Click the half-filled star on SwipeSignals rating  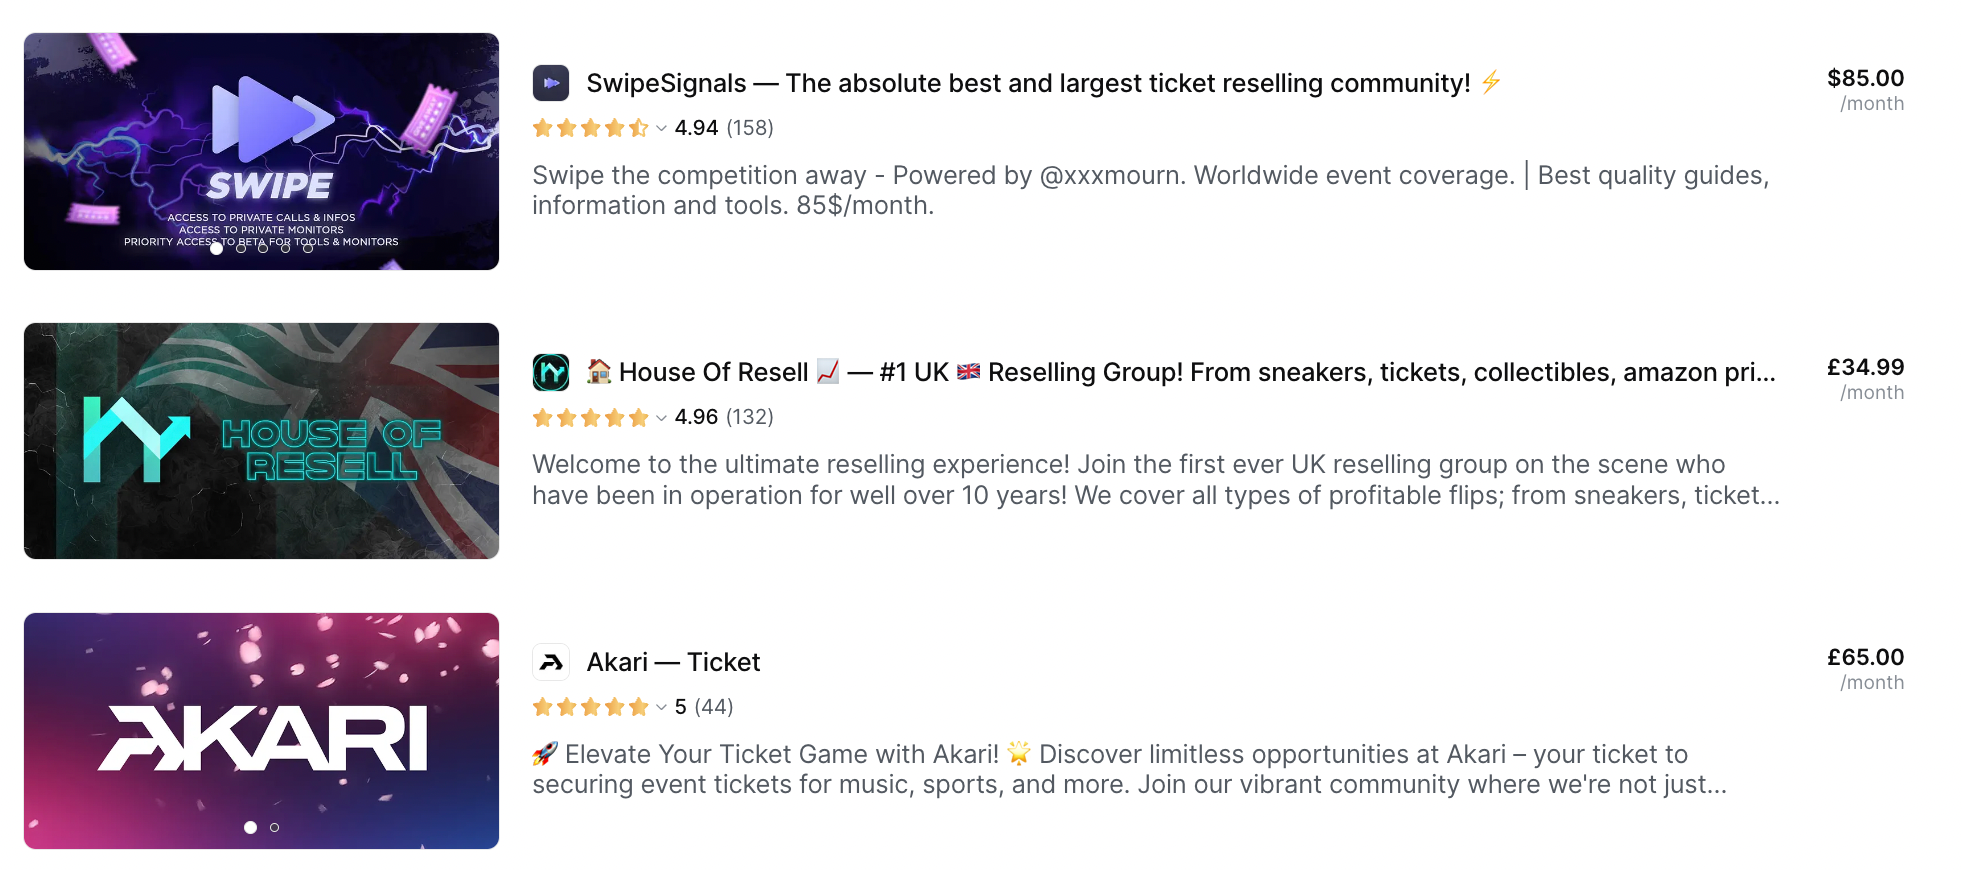pos(637,128)
